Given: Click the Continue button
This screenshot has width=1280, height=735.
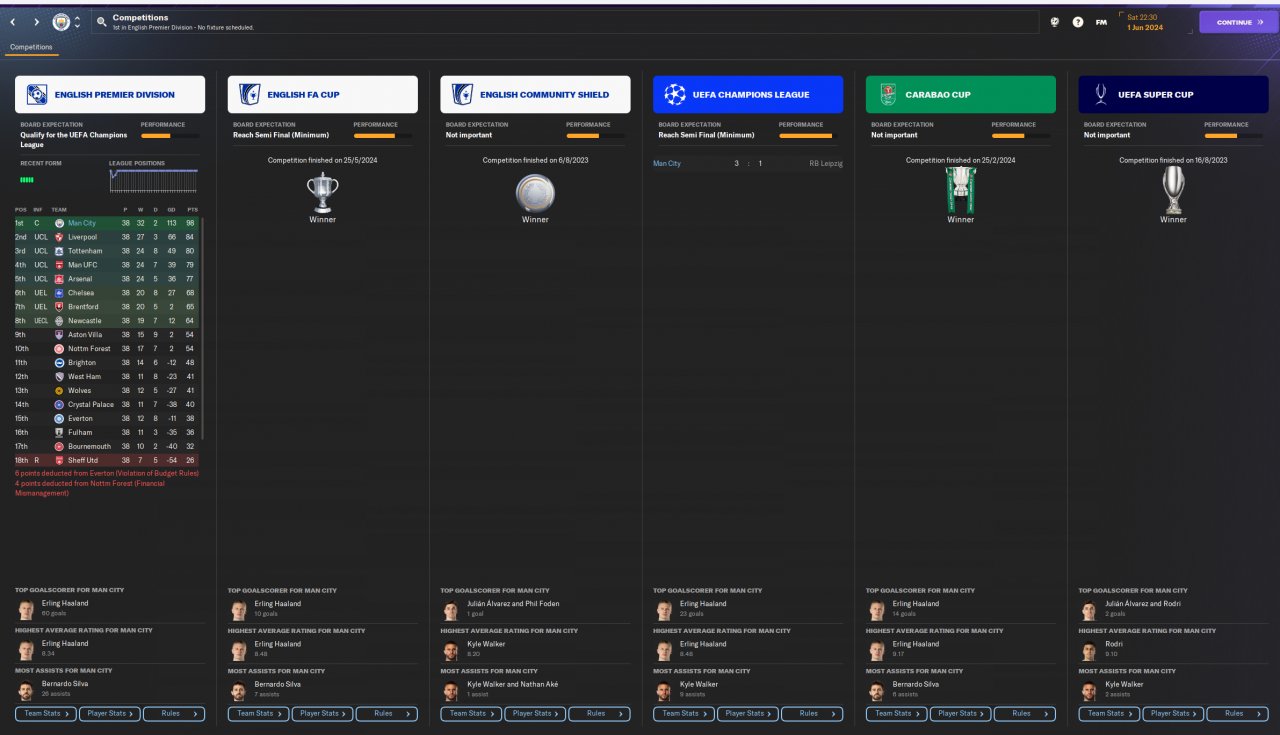Looking at the screenshot, I should tap(1238, 22).
